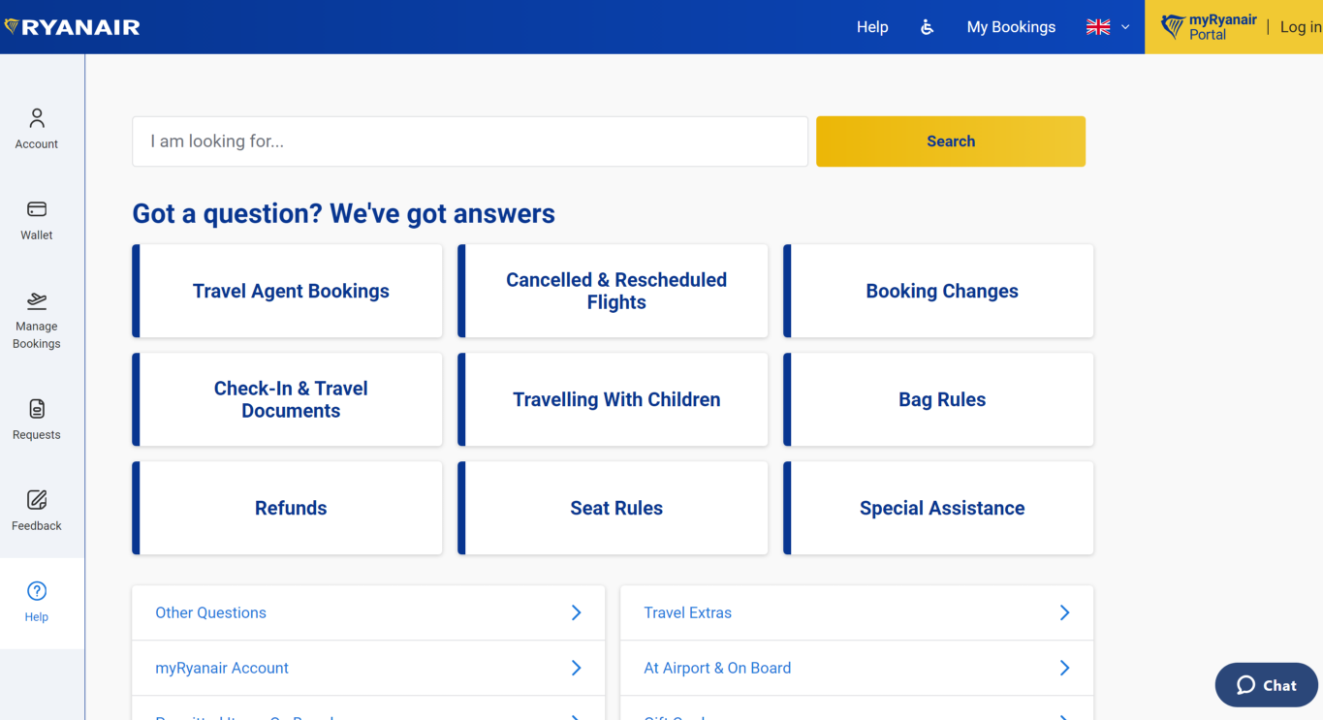Expand the Travel Extras section
The height and width of the screenshot is (720, 1323).
[x=856, y=613]
